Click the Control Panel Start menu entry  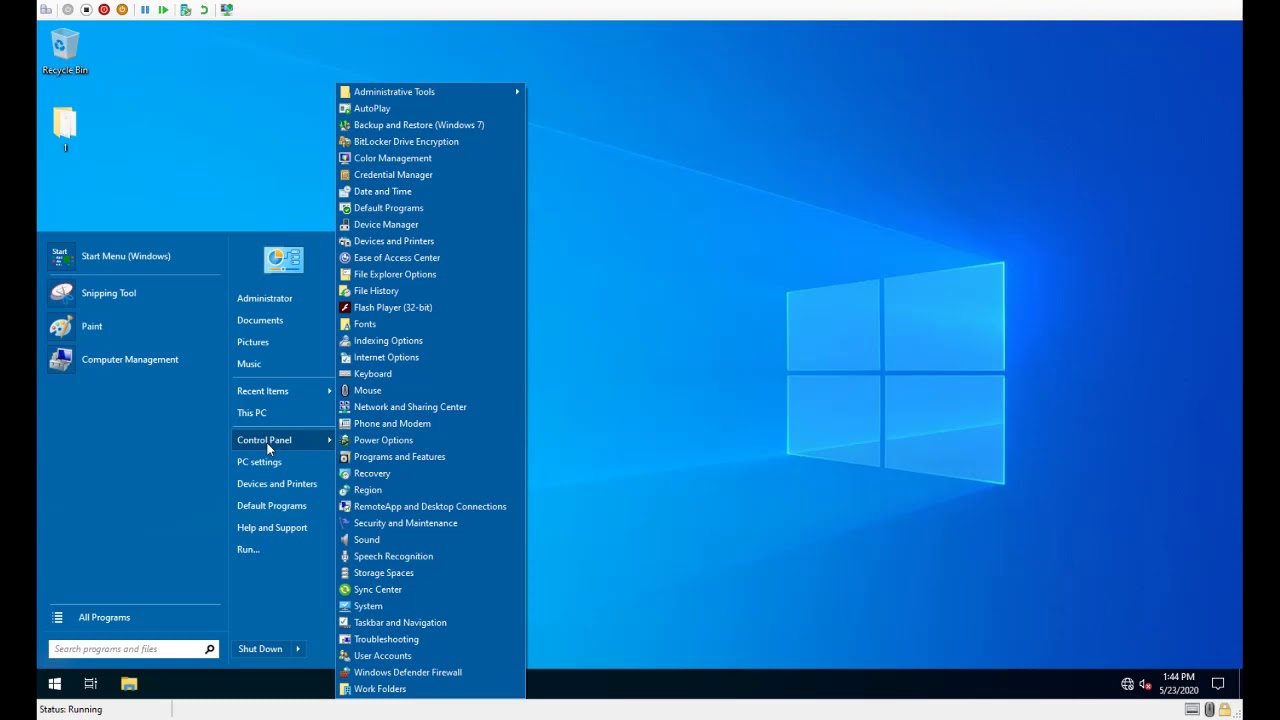[283, 440]
